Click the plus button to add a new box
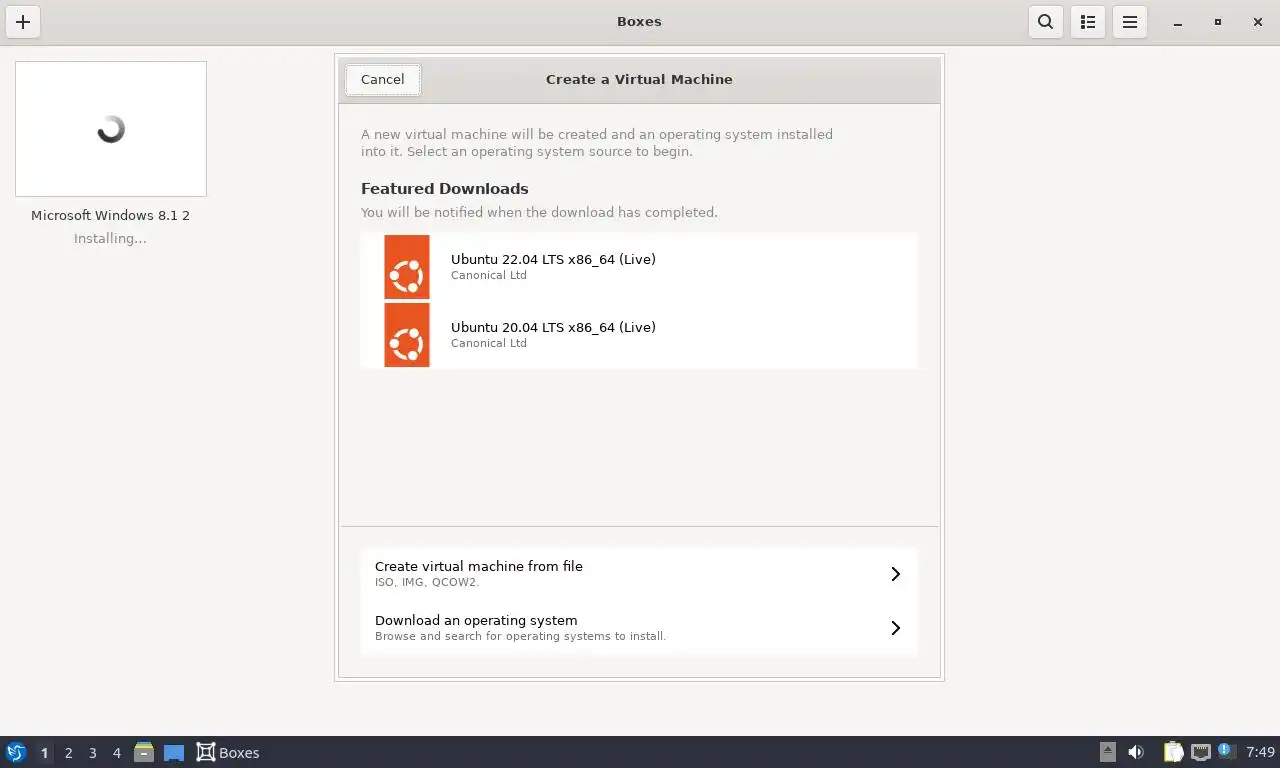This screenshot has height=768, width=1280. coord(23,22)
